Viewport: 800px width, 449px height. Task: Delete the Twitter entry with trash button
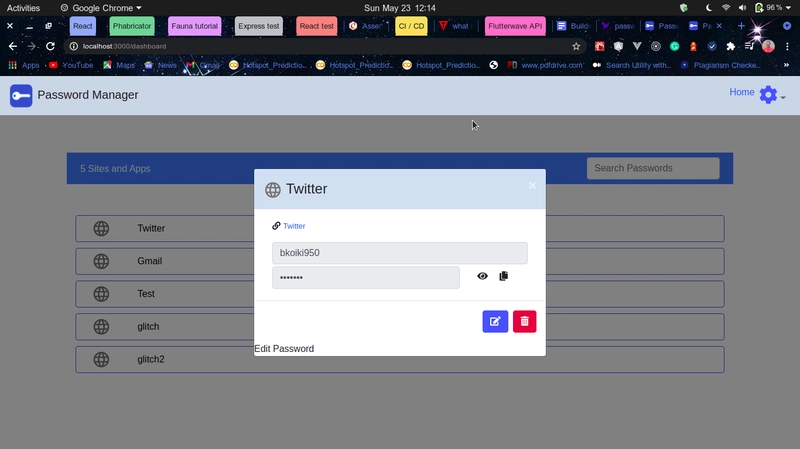click(x=524, y=321)
